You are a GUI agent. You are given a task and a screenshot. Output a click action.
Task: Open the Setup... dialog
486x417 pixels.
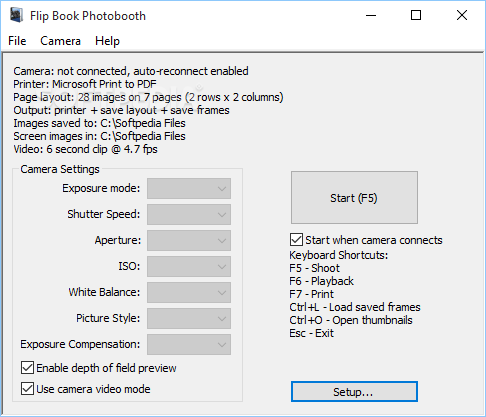click(354, 392)
